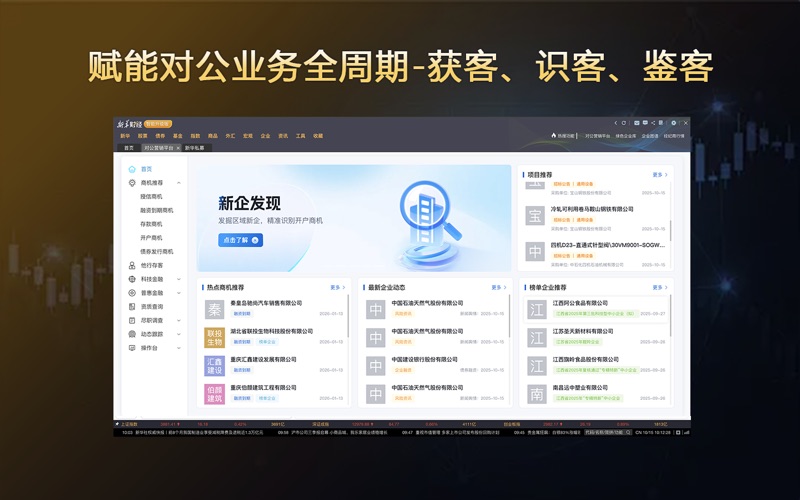The image size is (800, 500).
Task: Click the back arrow in title bar
Action: pos(615,123)
